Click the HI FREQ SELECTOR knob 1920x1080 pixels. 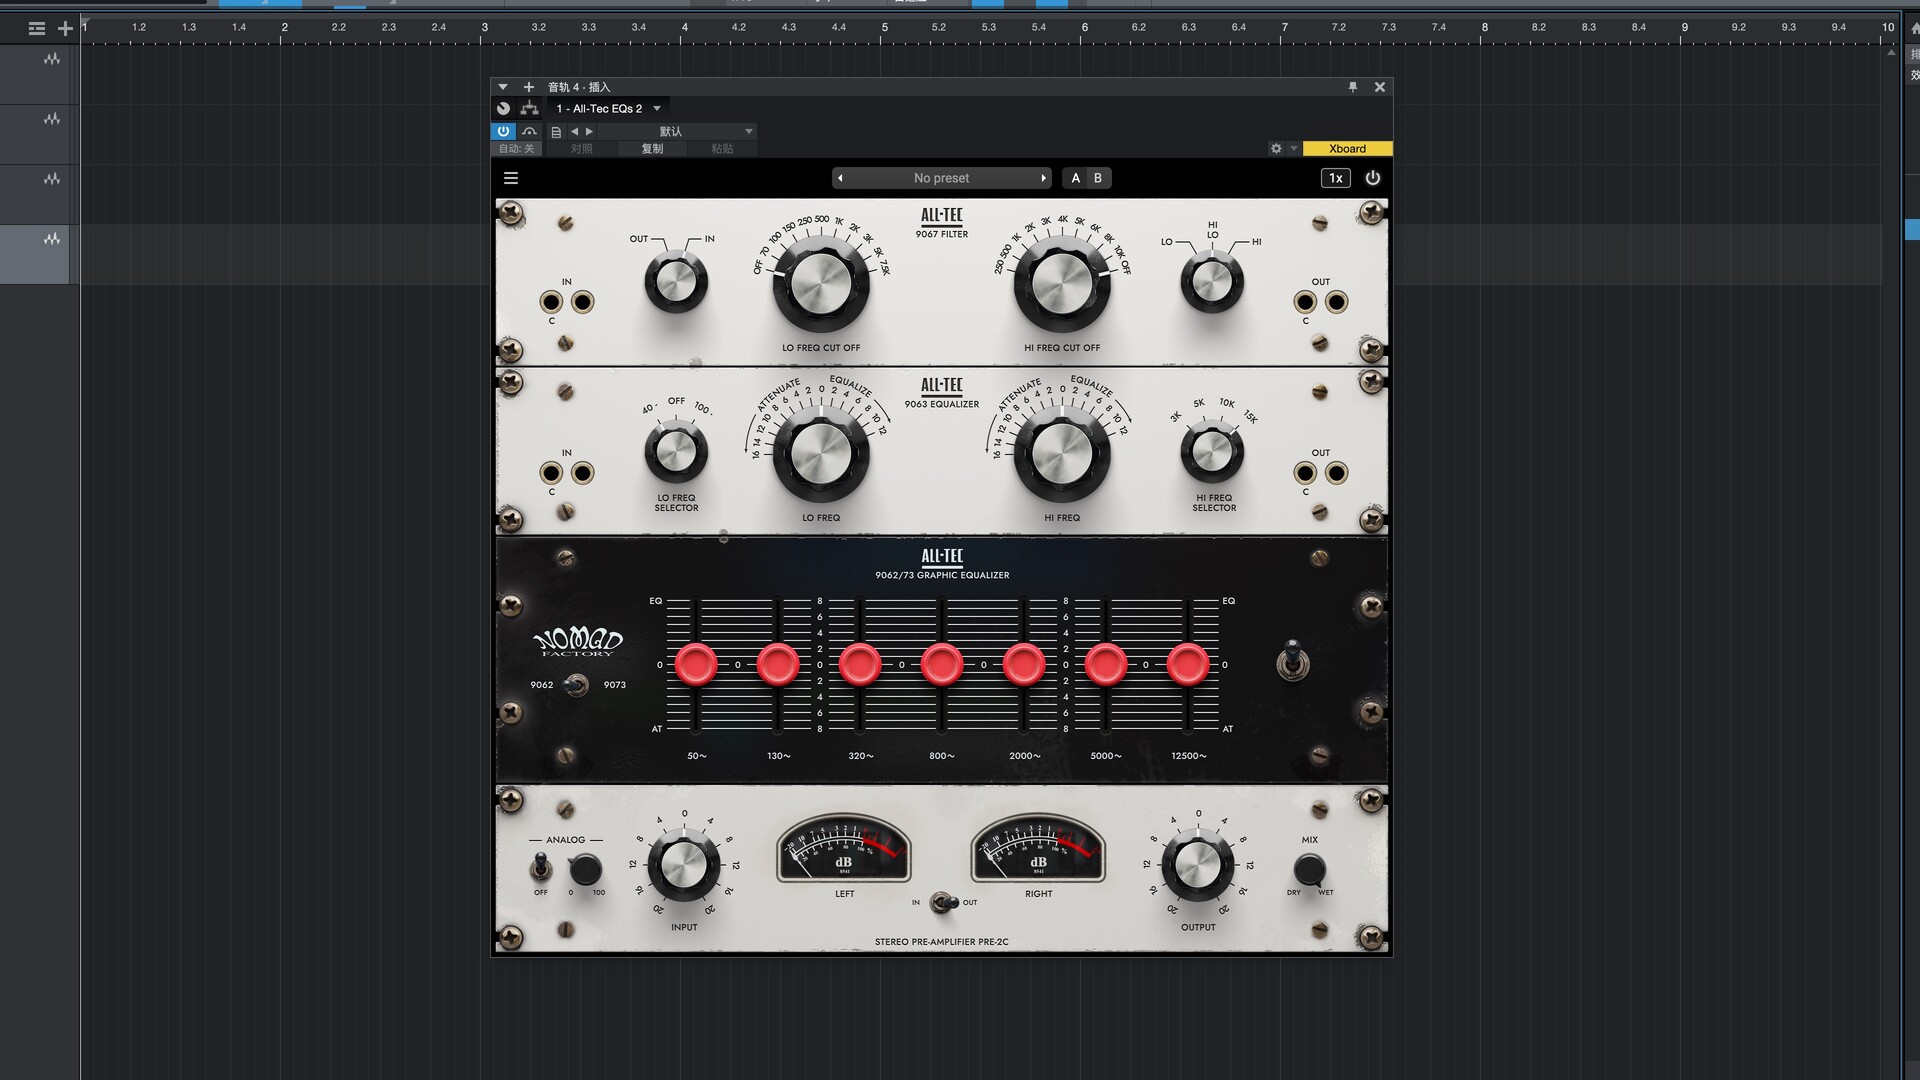(1212, 452)
